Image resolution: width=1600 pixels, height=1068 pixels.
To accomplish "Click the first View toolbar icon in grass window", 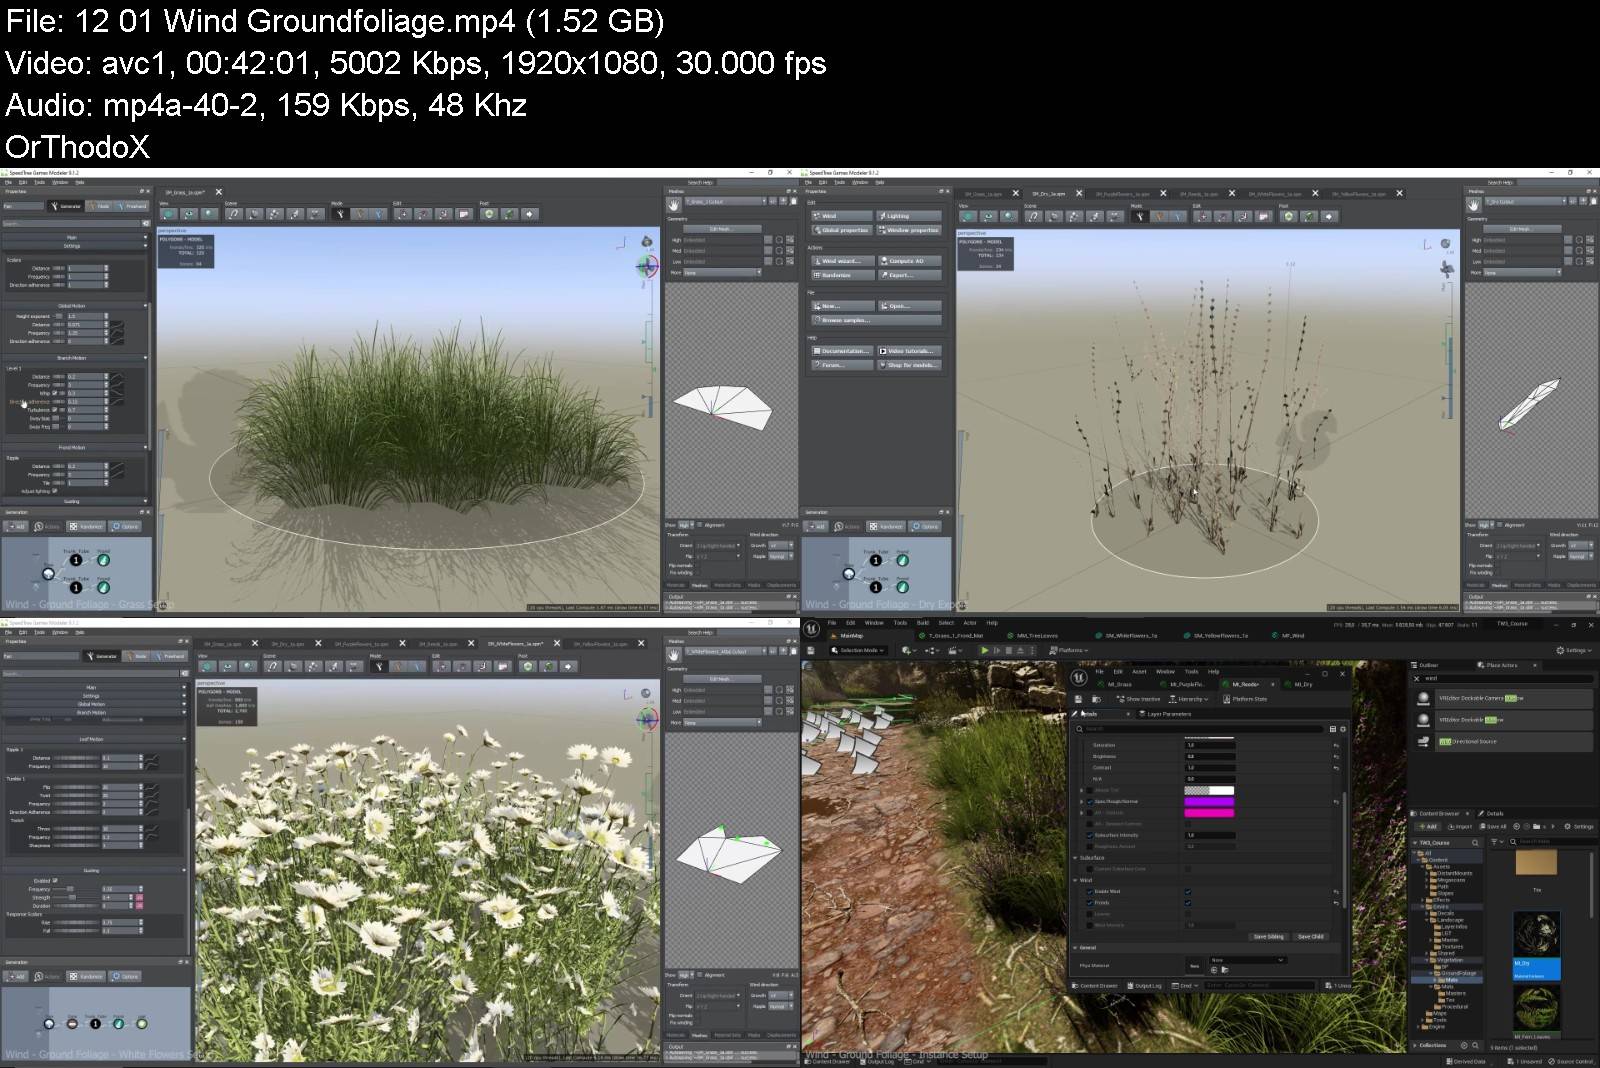I will point(167,213).
